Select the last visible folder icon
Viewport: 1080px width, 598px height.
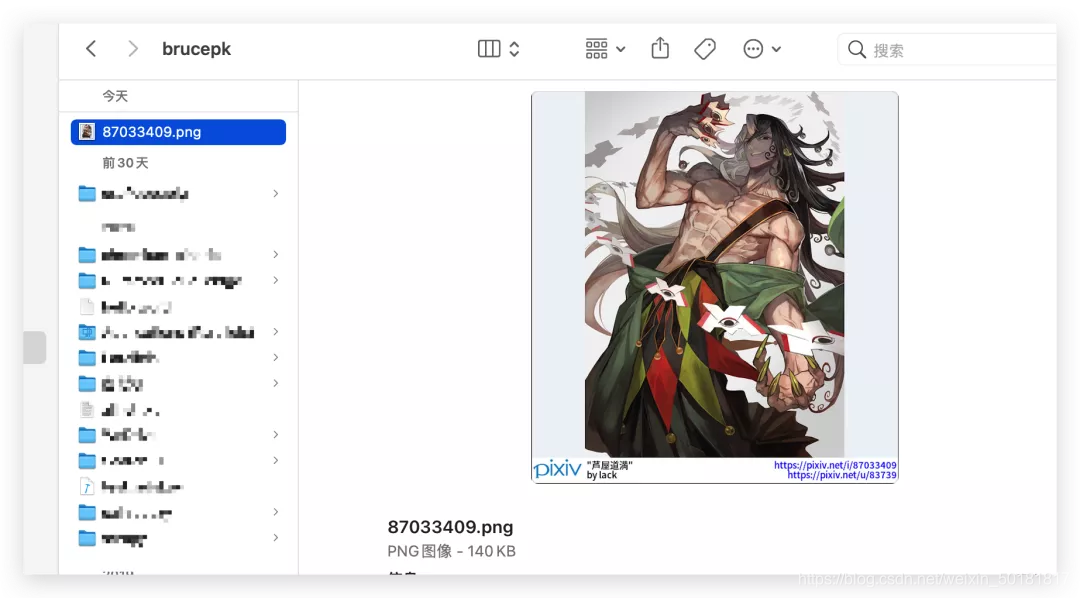[87, 538]
